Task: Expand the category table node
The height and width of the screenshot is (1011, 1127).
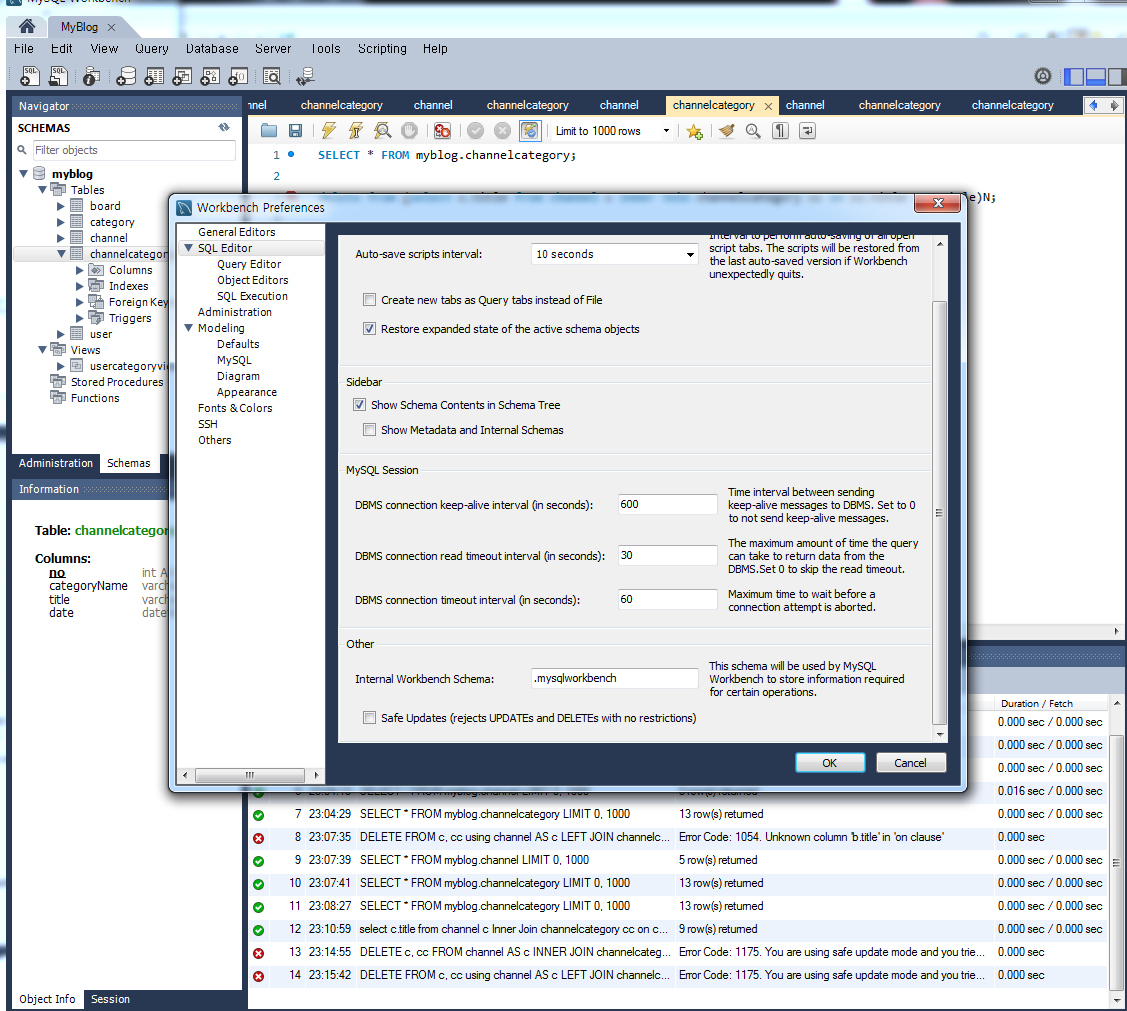Action: click(61, 222)
